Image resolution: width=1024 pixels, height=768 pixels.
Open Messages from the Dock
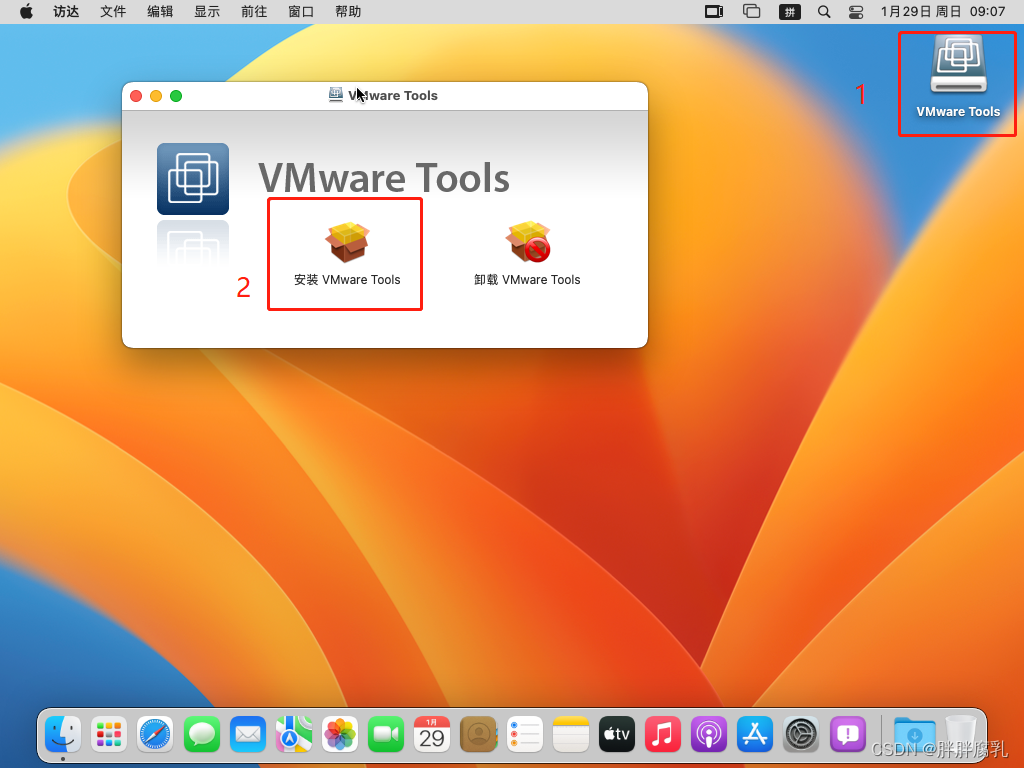(x=202, y=735)
